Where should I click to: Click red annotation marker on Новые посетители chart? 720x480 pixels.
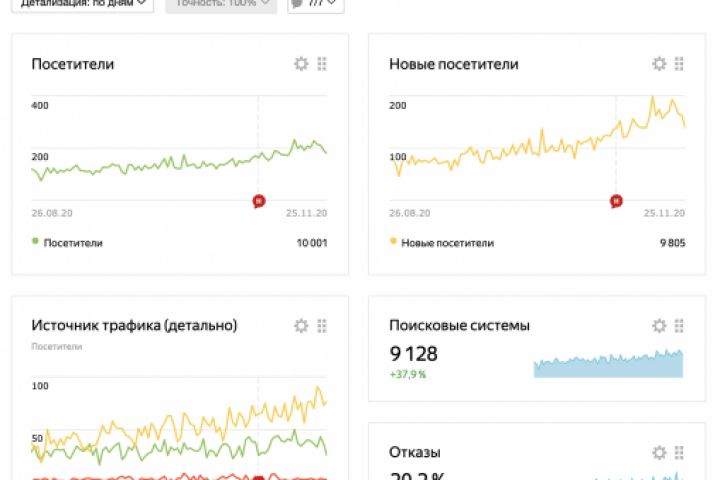click(616, 201)
